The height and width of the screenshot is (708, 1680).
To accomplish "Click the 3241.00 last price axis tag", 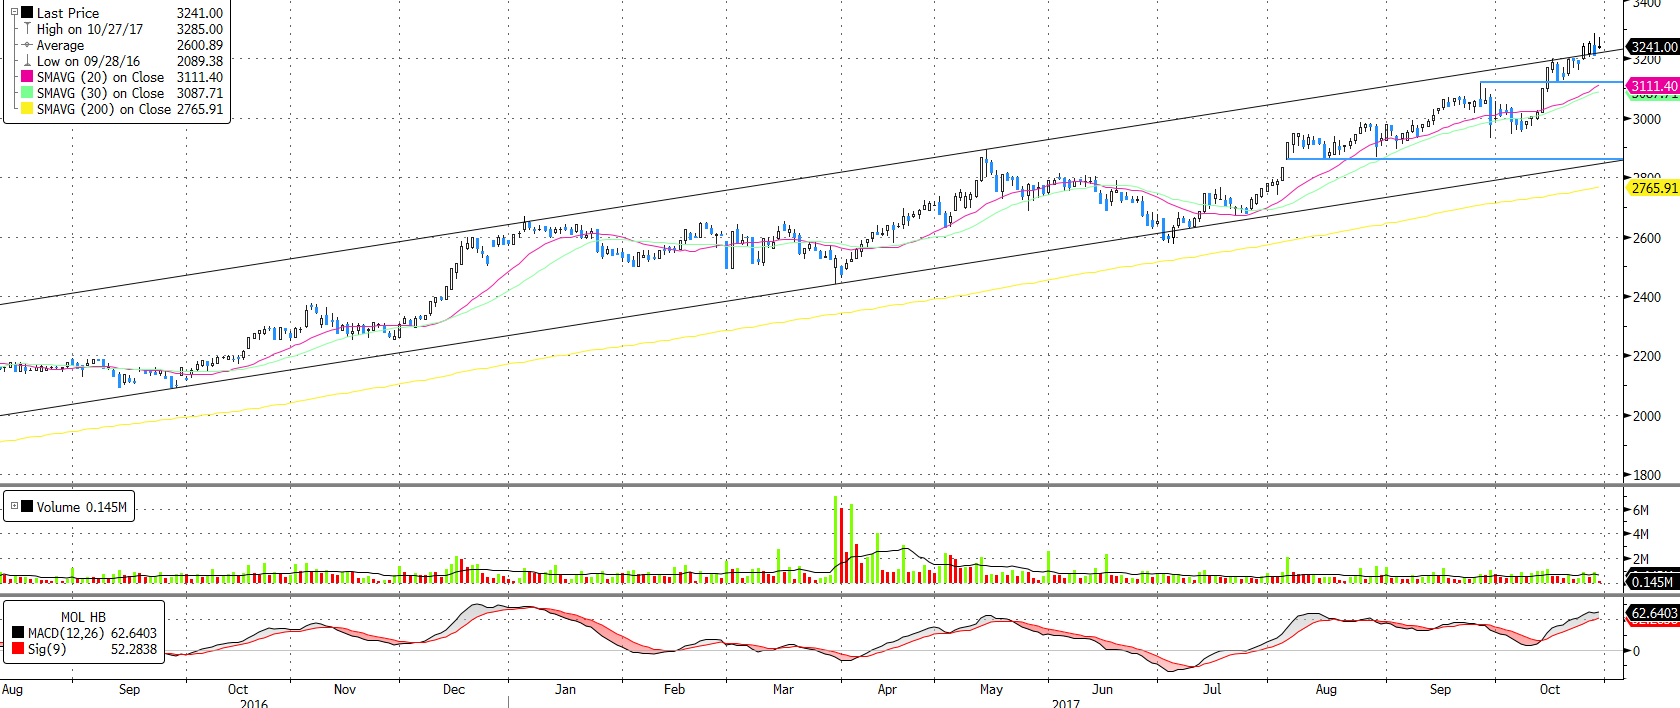I will 1653,47.
